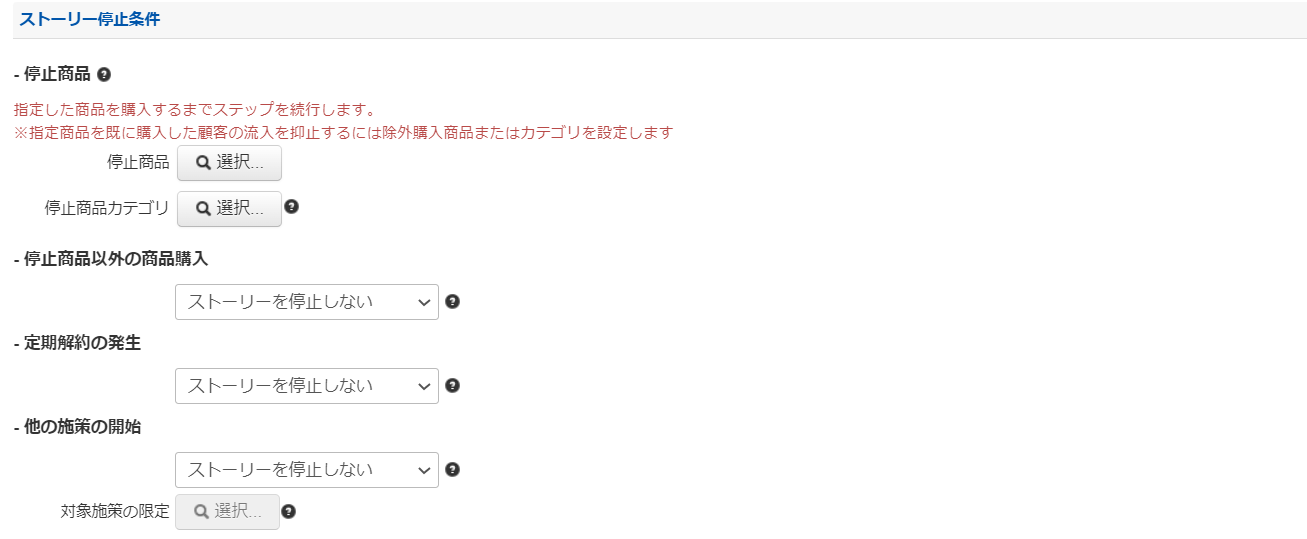Click the disabled 対象施策の限定 選択... button
This screenshot has height=539, width=1307.
click(228, 511)
